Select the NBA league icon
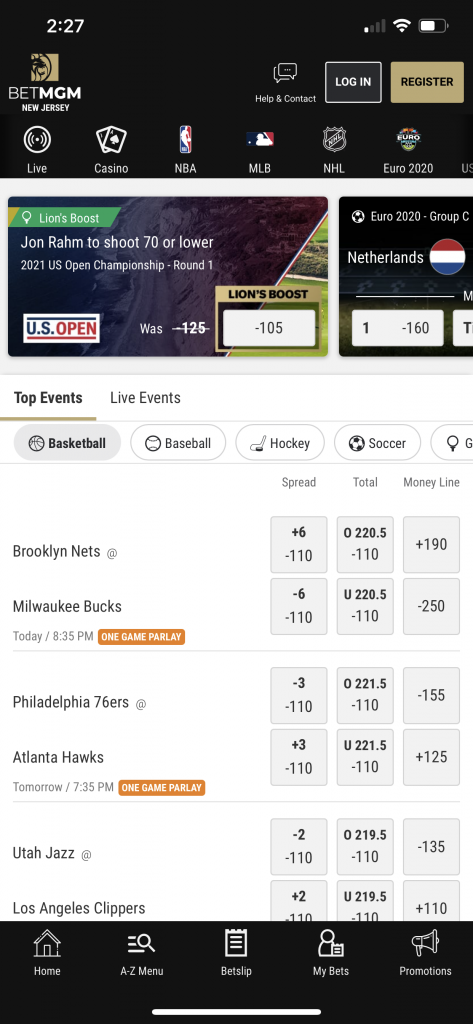Viewport: 473px width, 1024px height. 186,140
